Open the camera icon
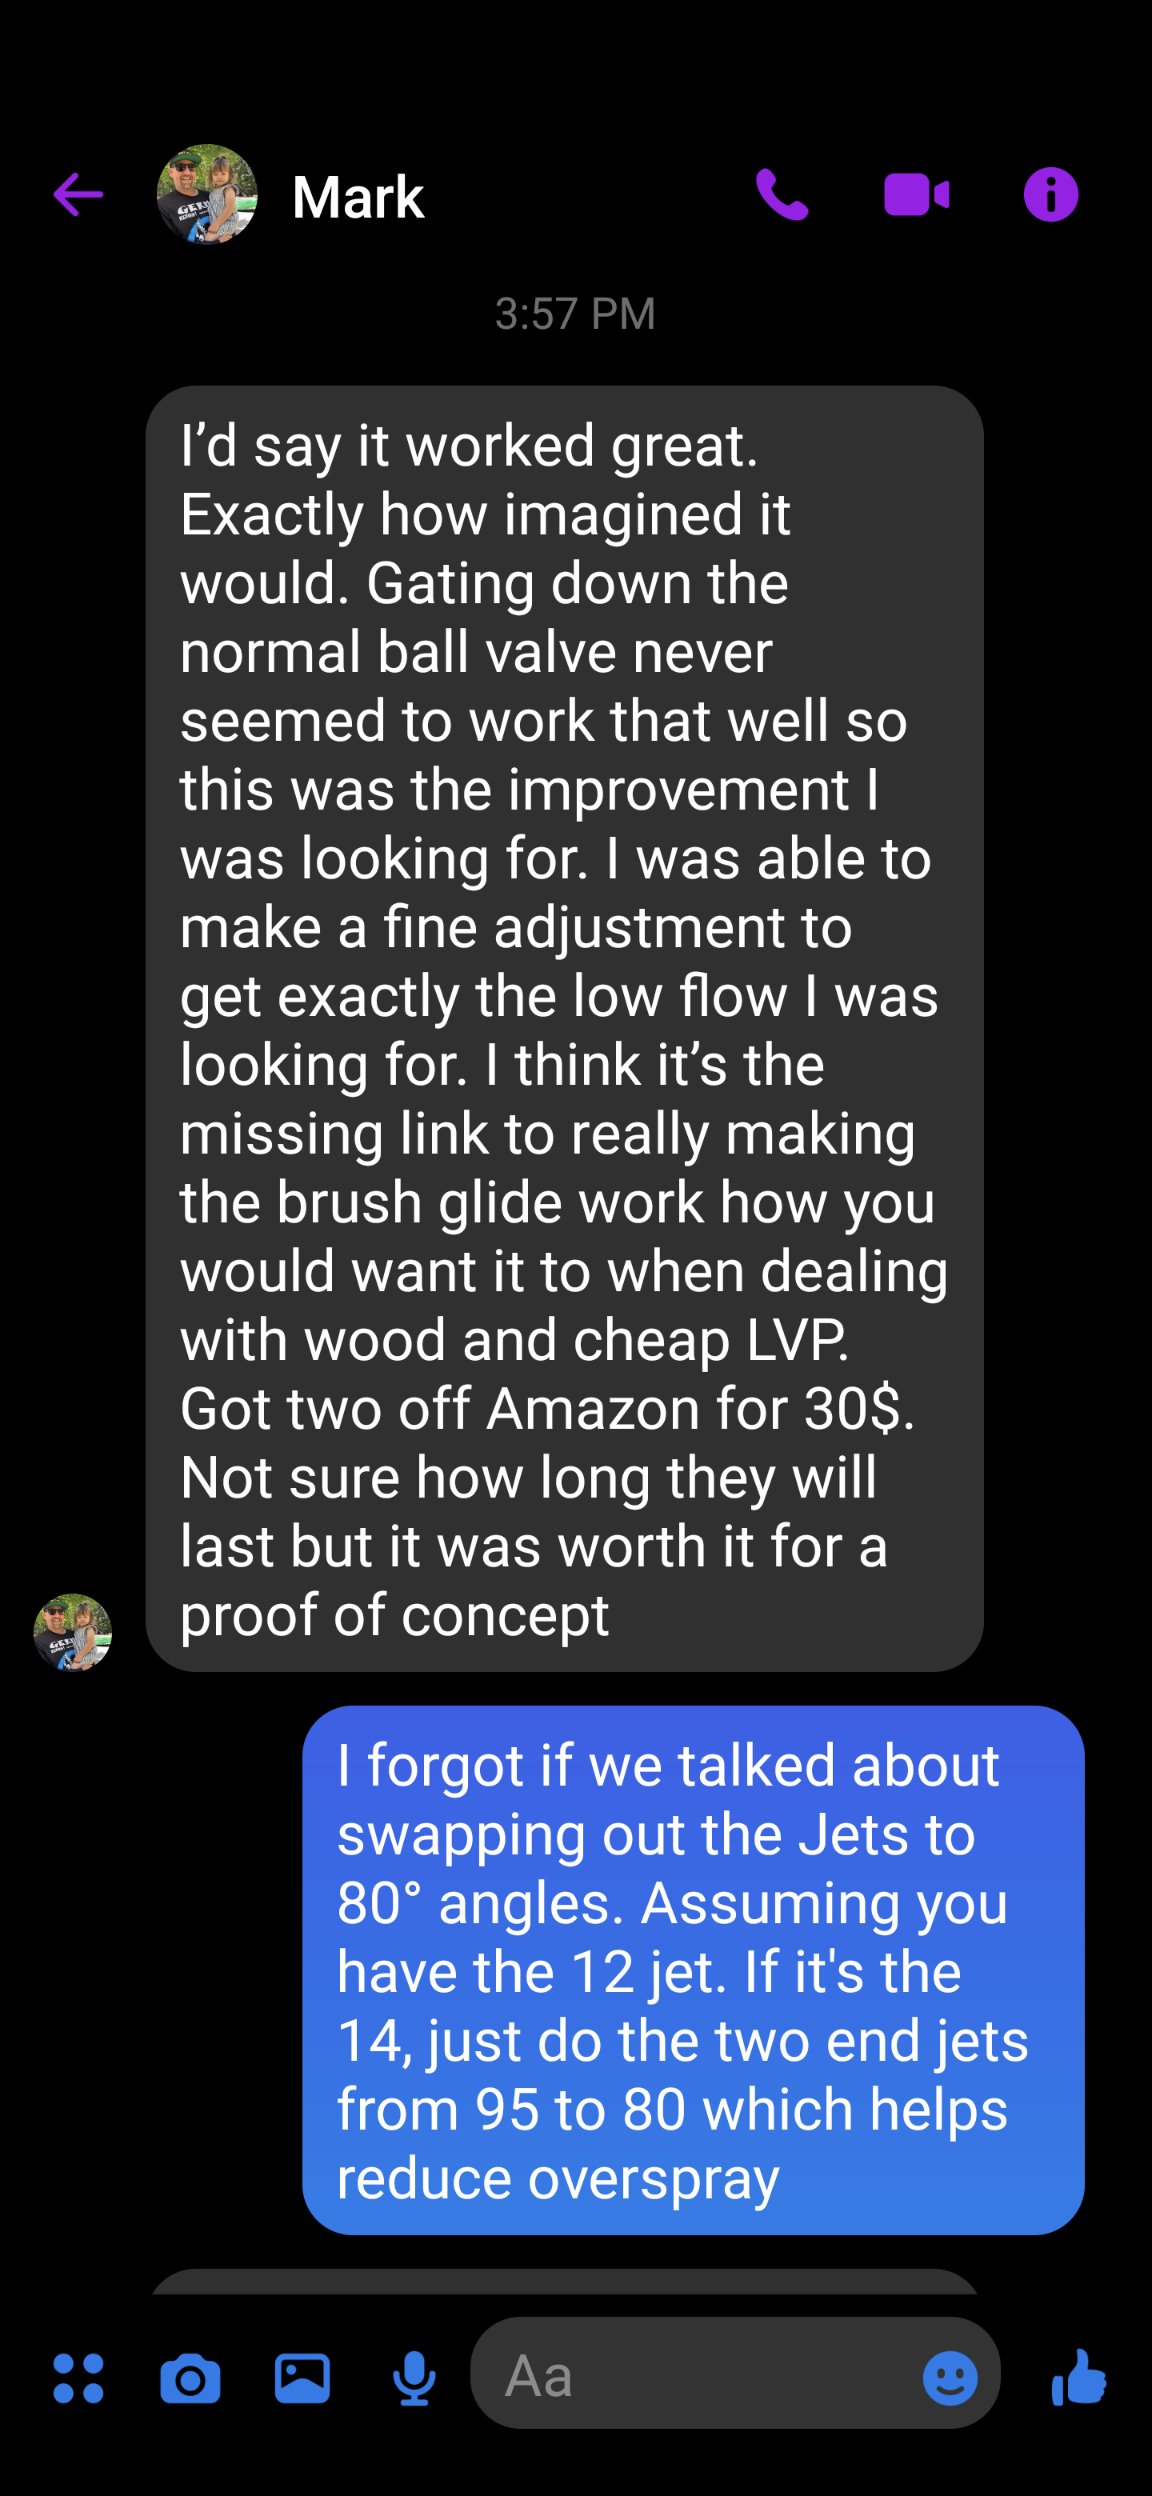 190,2378
